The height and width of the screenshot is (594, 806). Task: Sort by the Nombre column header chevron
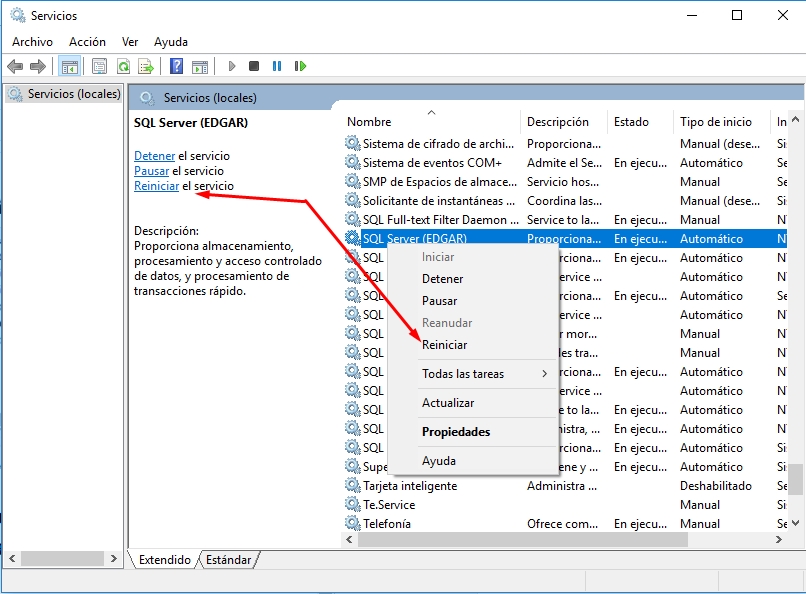click(x=432, y=112)
